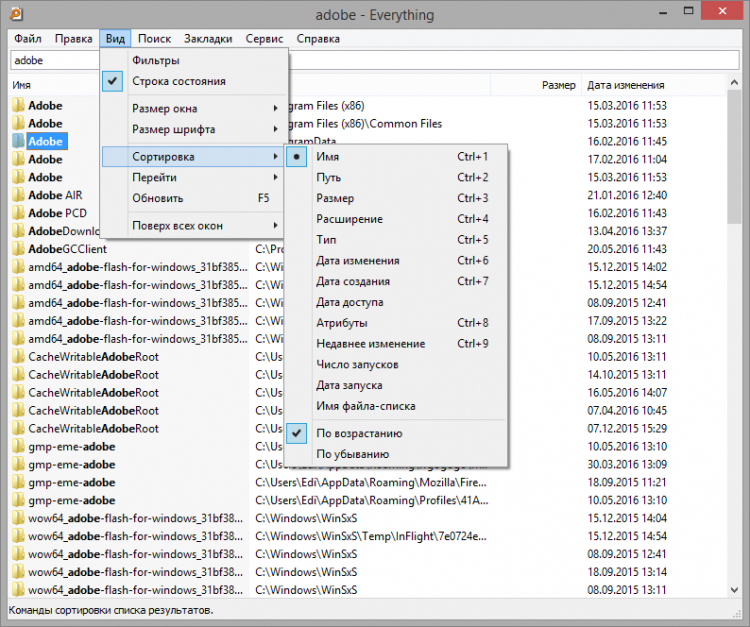Click folder icon of AdobeGCClient row

coord(18,249)
